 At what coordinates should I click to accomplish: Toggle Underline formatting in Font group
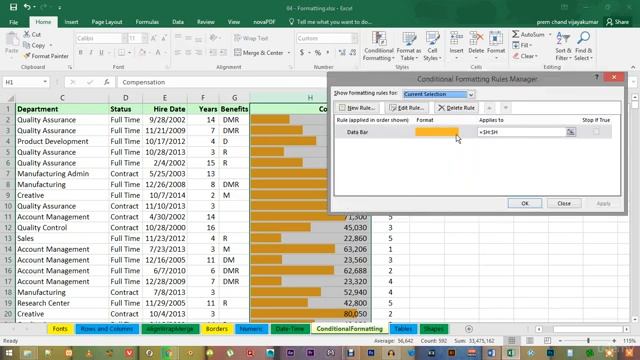(101, 52)
